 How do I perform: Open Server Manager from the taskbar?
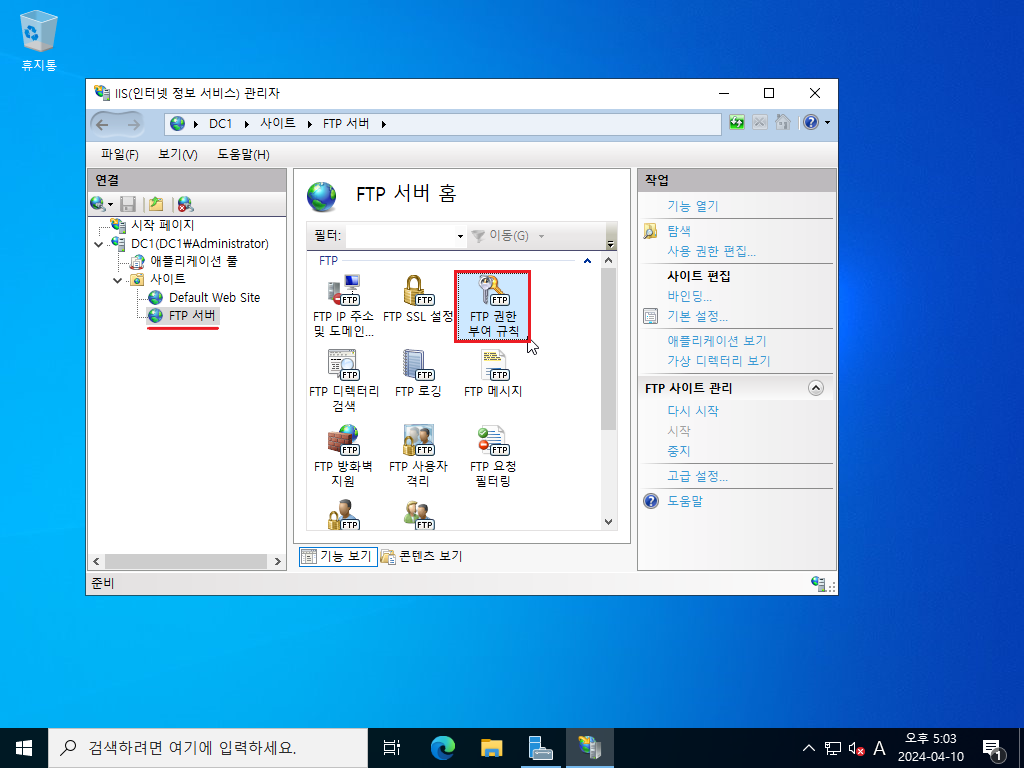pos(541,748)
